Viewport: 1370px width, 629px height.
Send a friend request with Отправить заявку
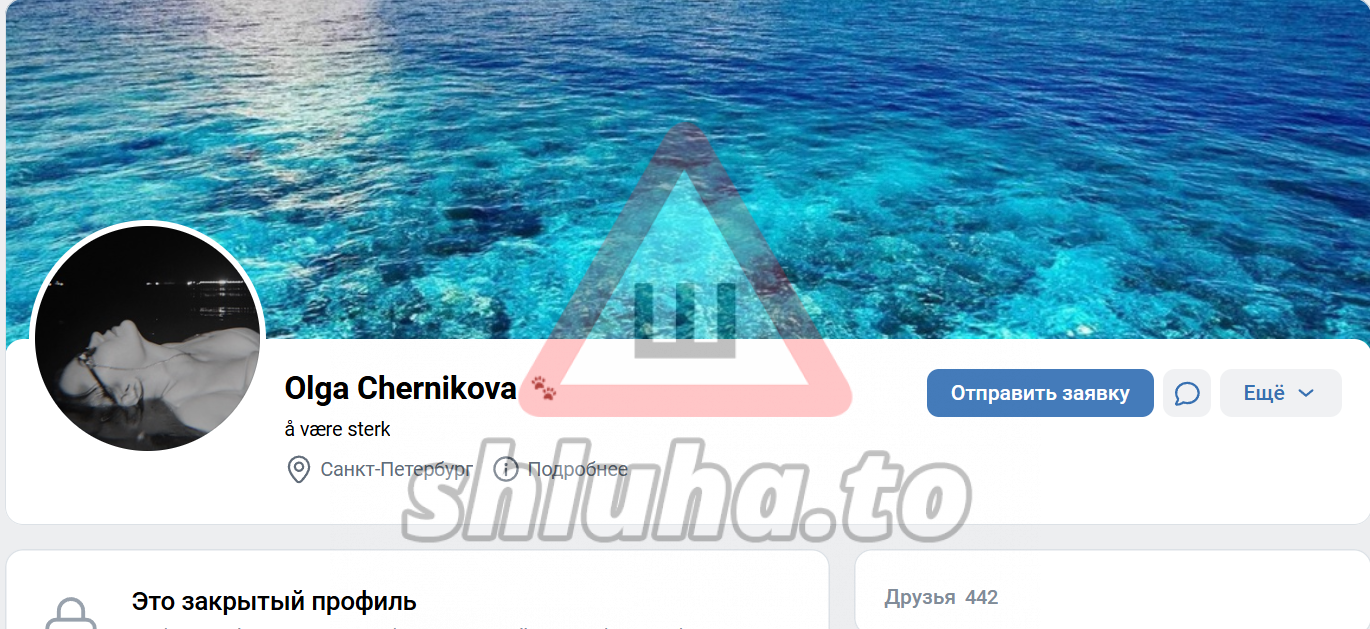tap(1040, 393)
